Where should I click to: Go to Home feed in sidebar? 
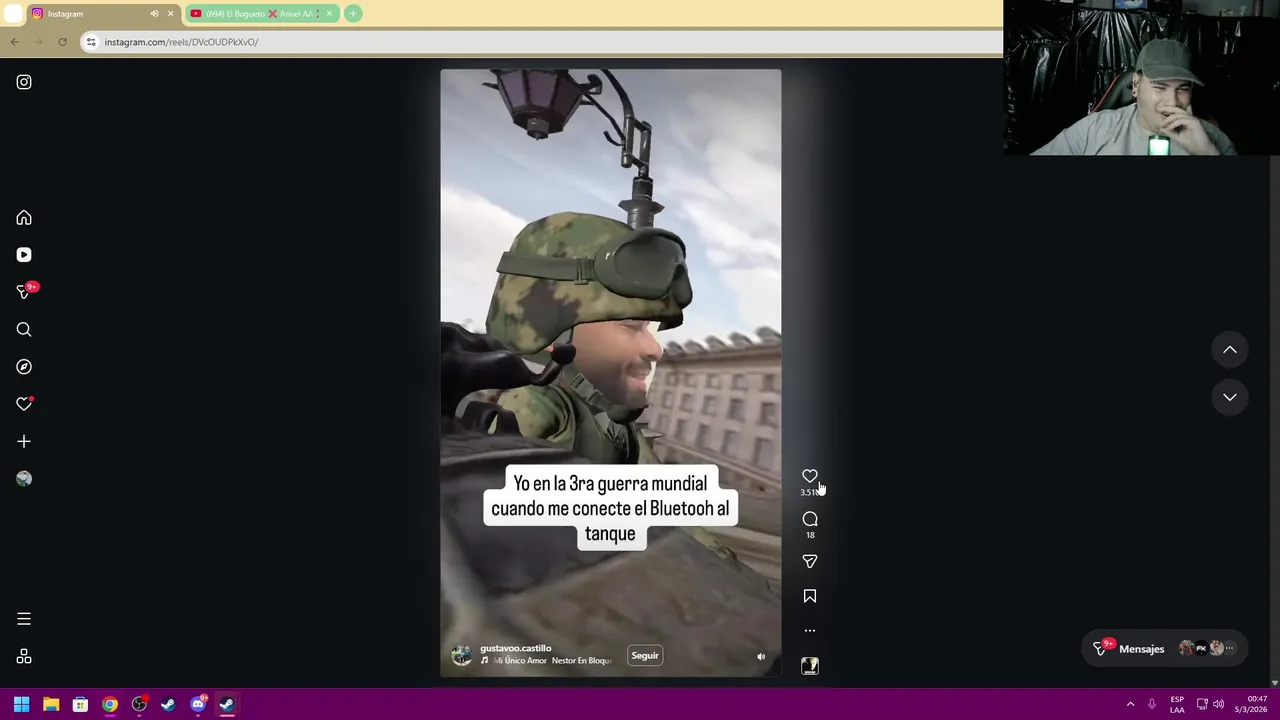point(24,218)
